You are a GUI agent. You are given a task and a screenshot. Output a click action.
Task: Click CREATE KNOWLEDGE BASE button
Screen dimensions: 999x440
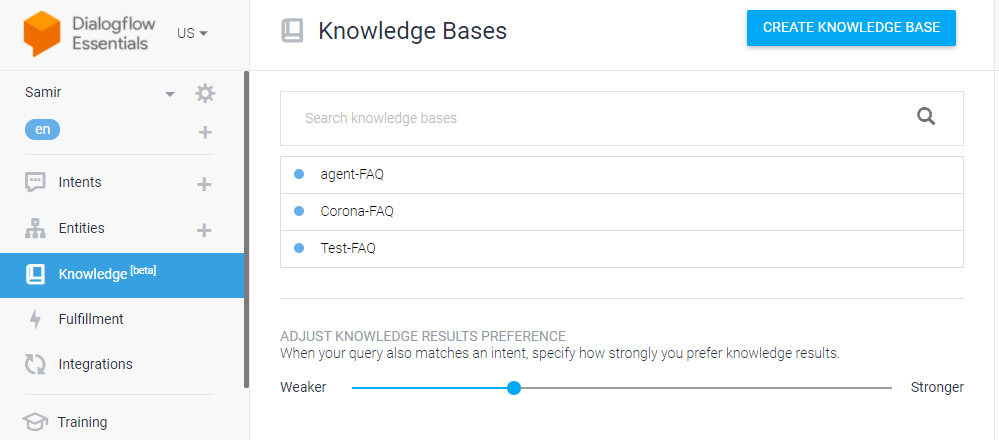click(851, 28)
